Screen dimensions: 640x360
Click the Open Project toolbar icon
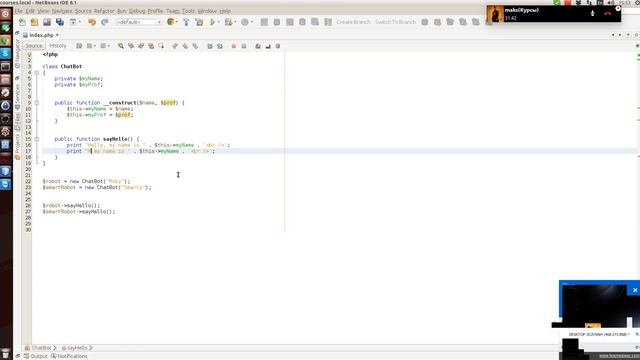click(x=47, y=22)
